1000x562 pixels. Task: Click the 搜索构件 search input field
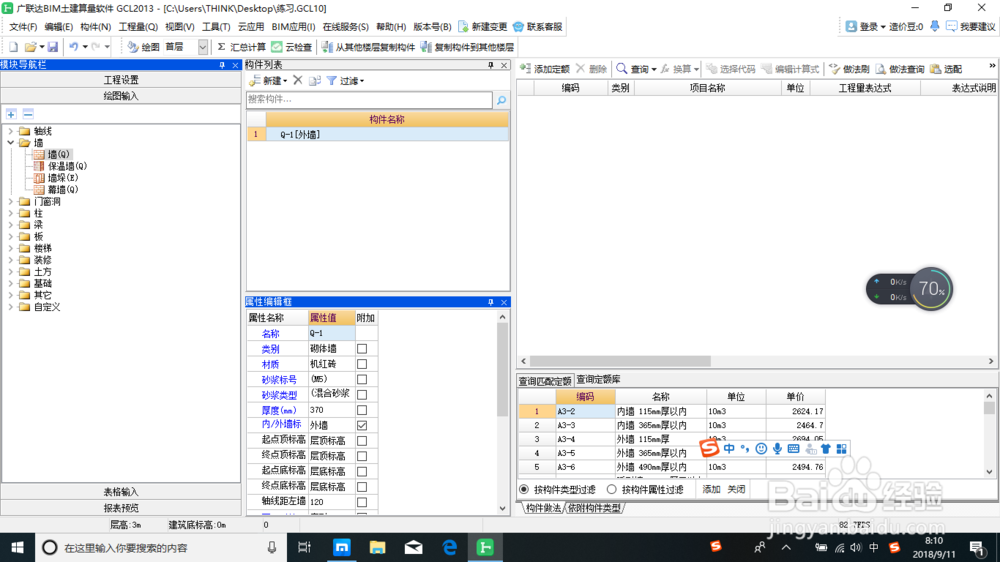point(369,100)
